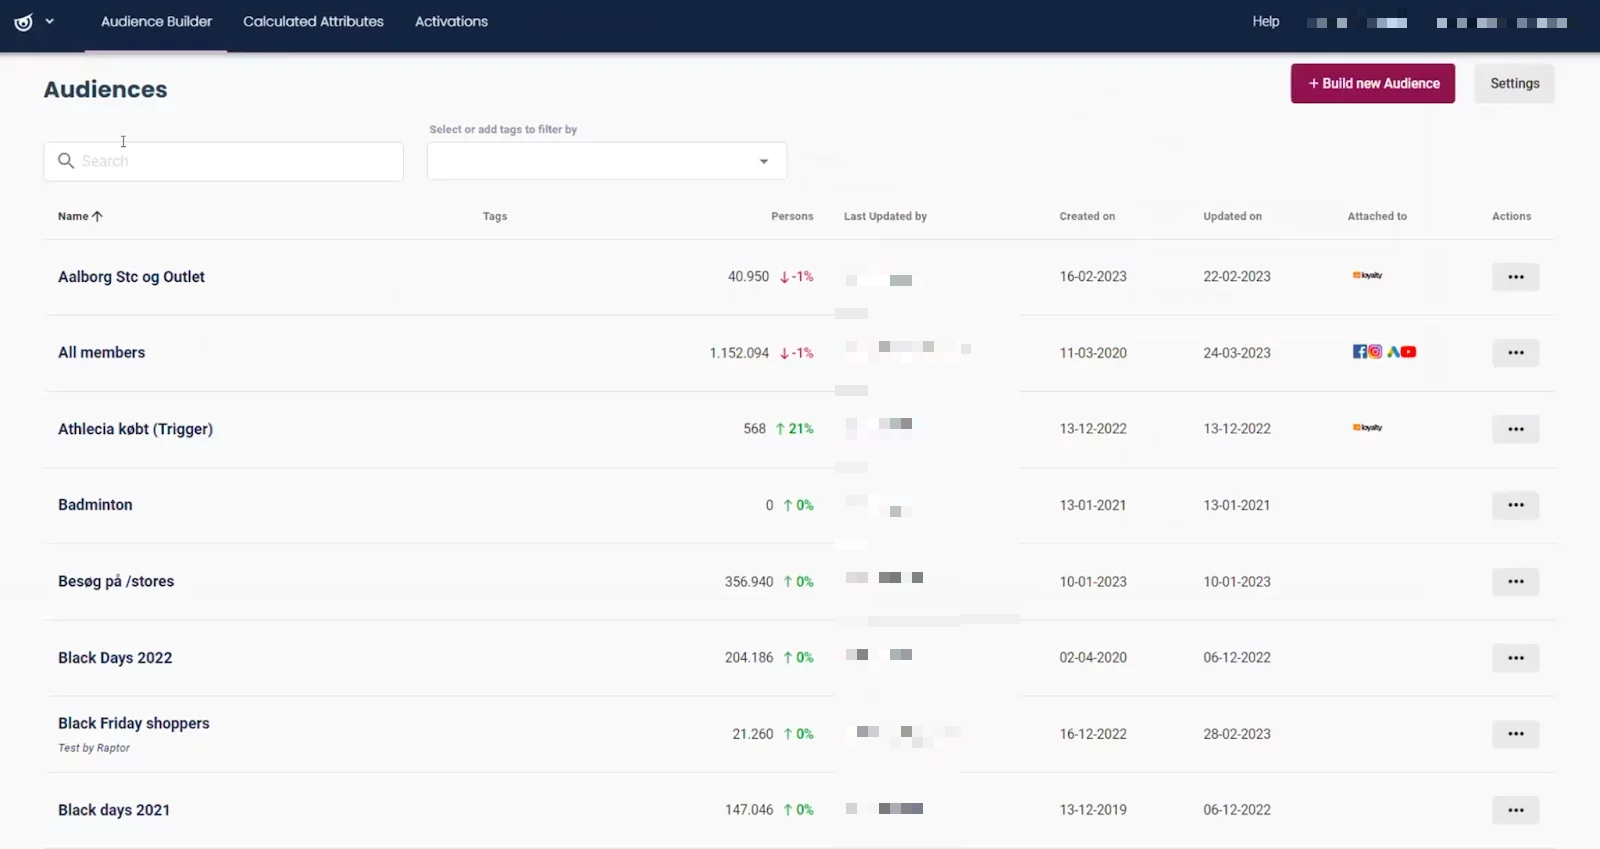Open actions menu for Black Days 2022

pos(1515,658)
